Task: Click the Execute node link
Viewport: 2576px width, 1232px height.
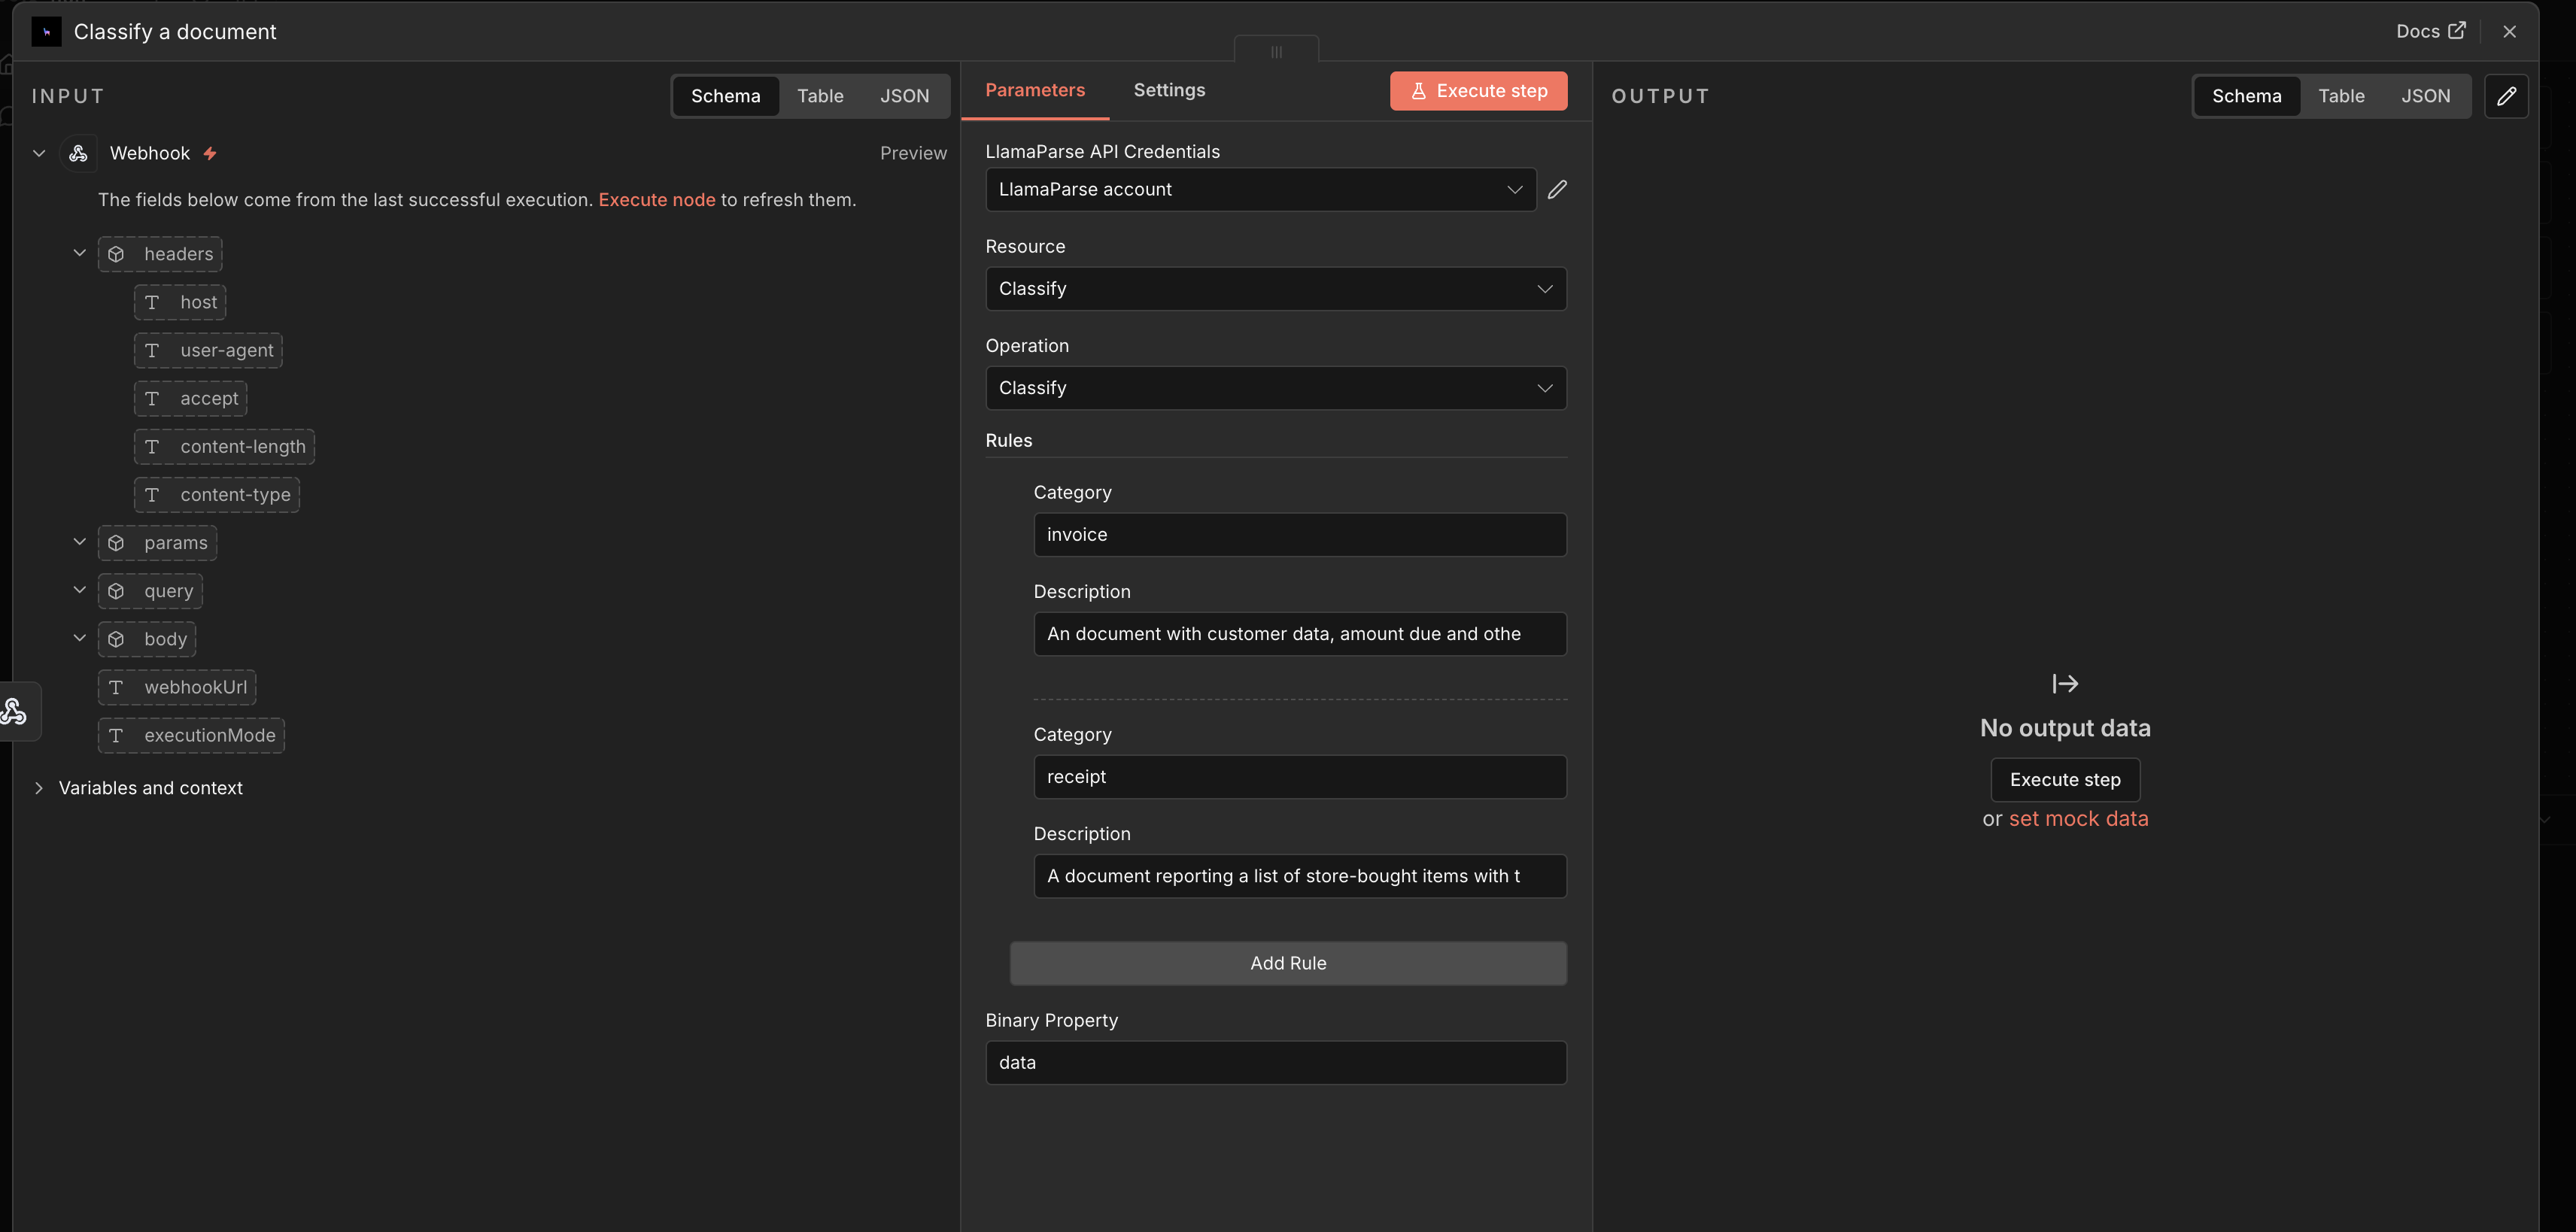Action: pyautogui.click(x=656, y=199)
